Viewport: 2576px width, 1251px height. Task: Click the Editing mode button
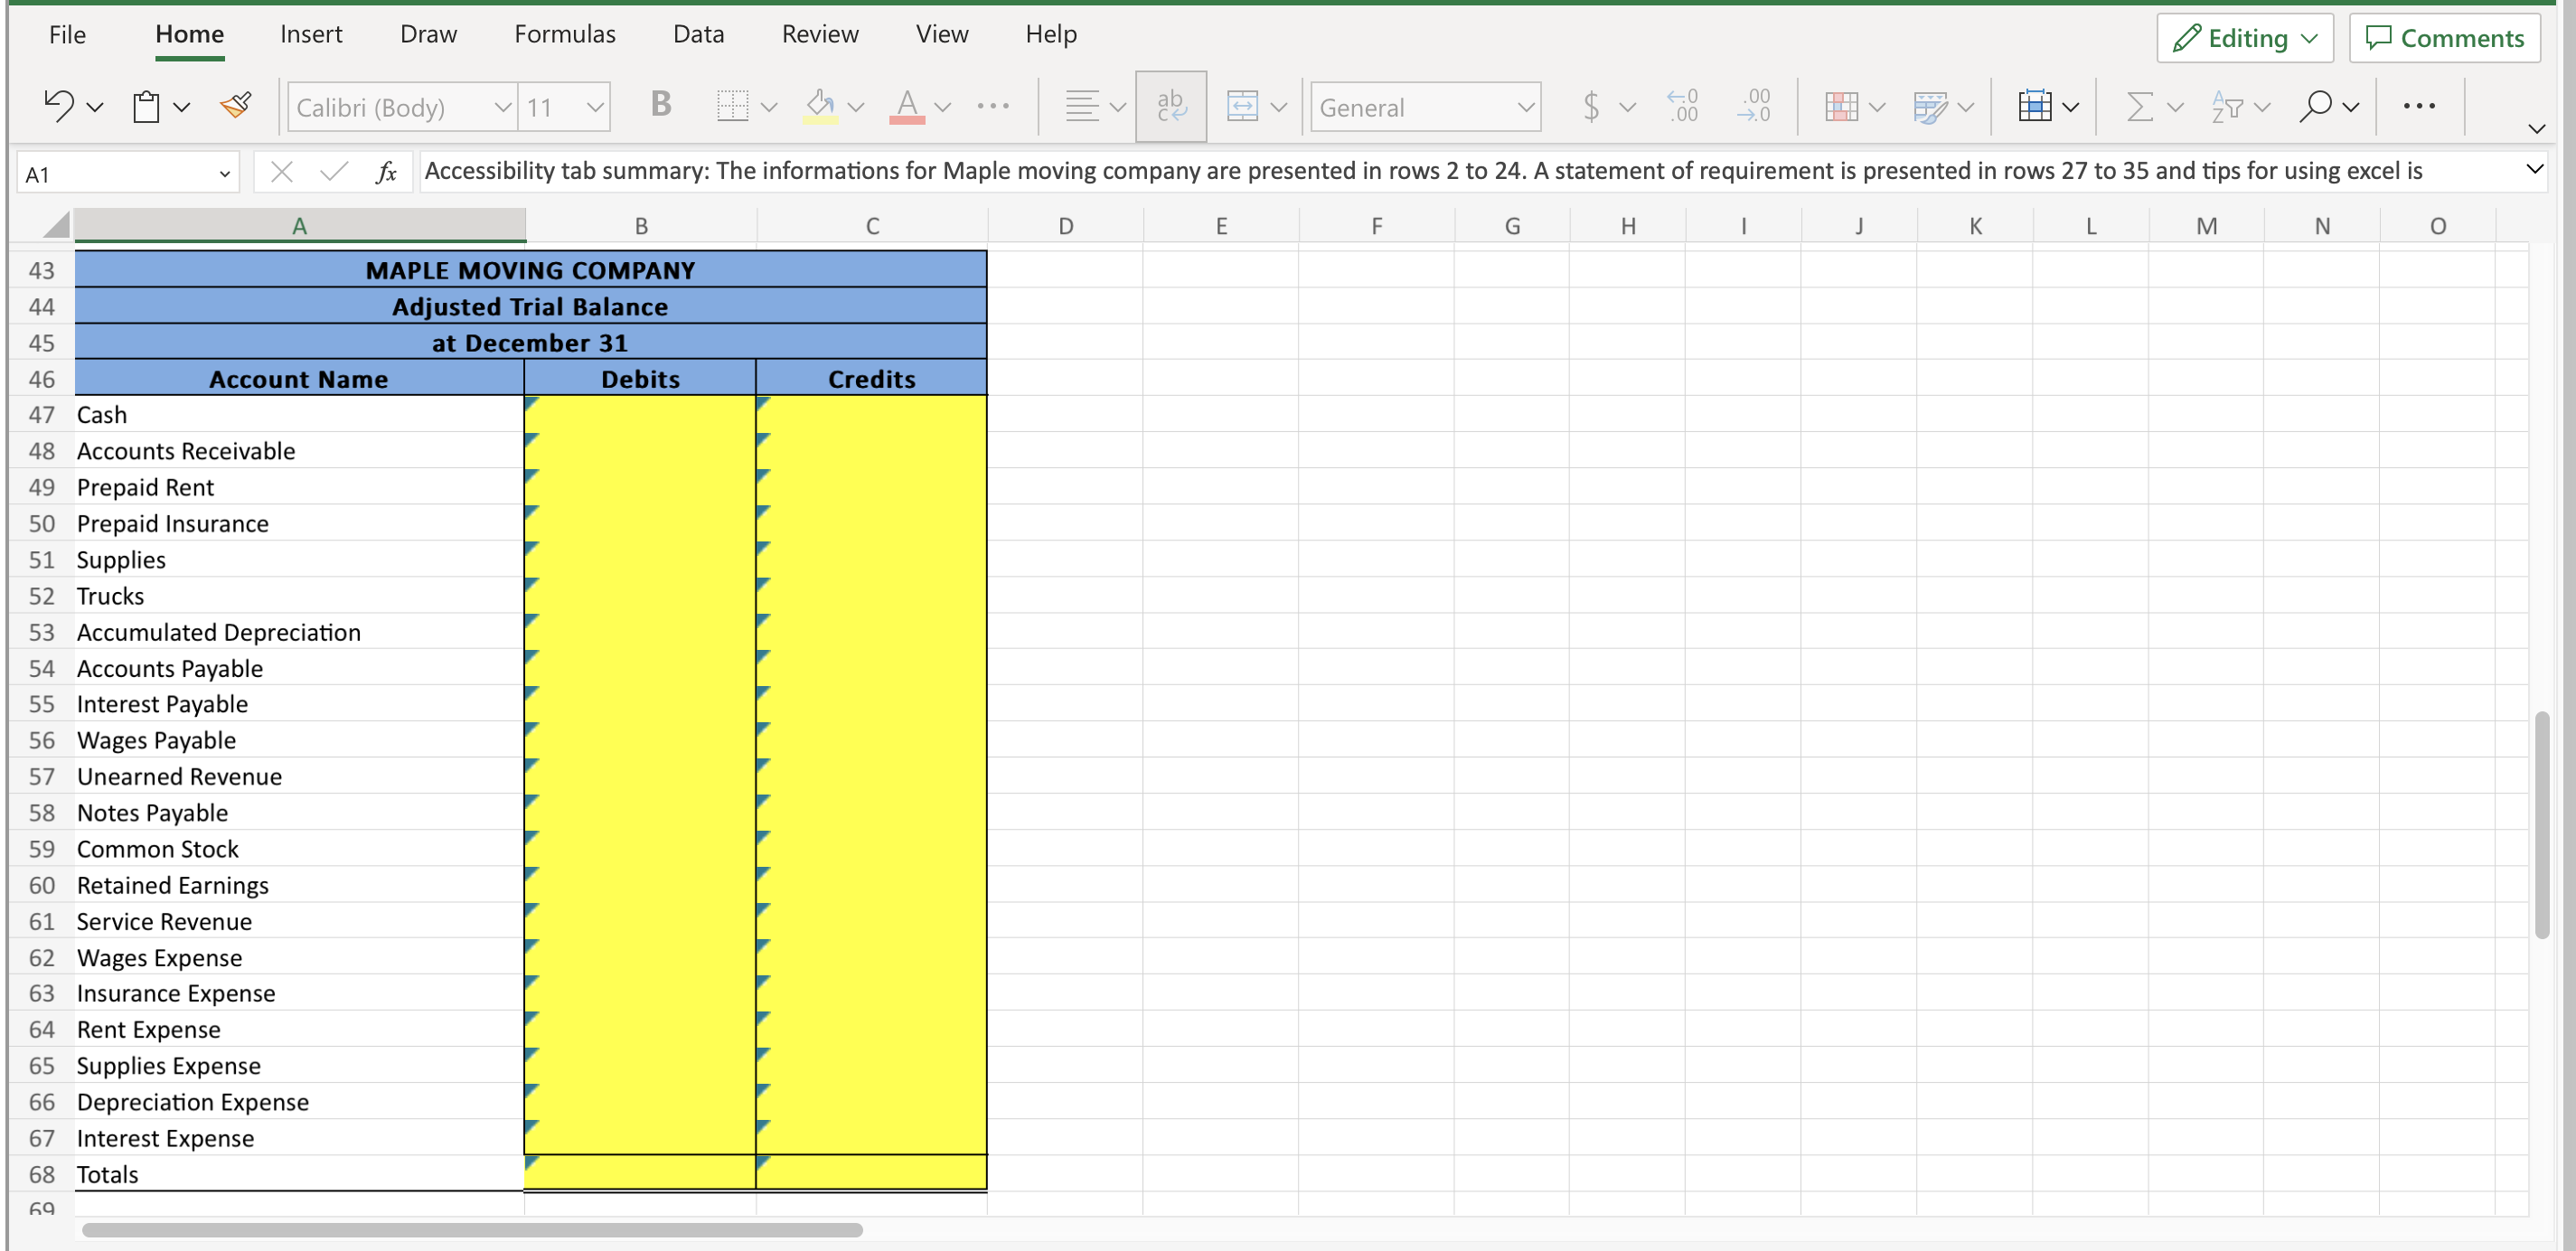2244,38
